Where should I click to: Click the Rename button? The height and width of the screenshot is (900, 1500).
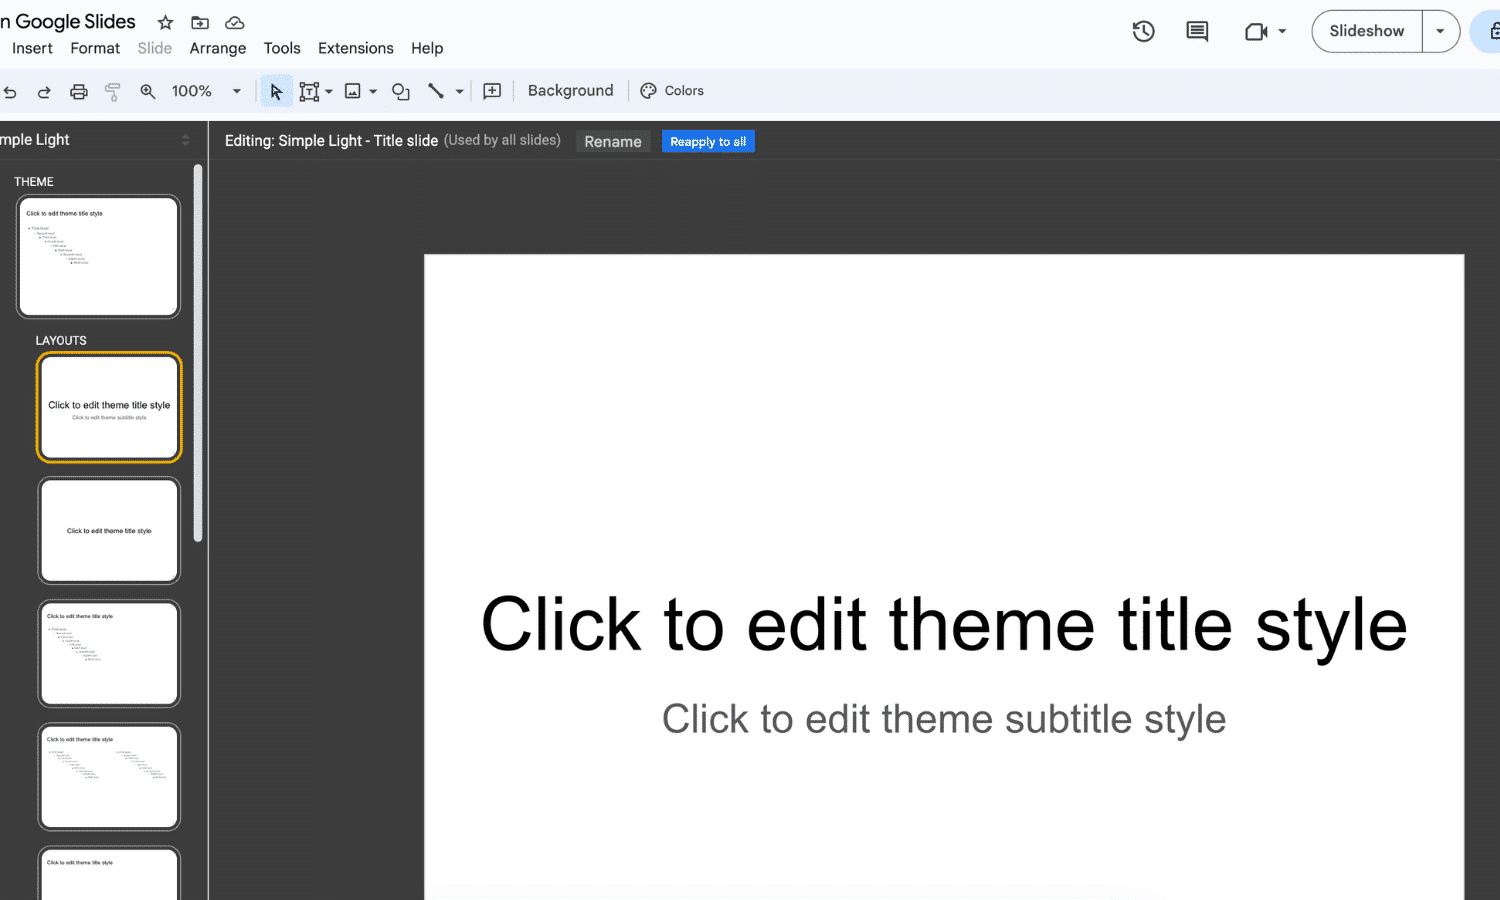613,141
